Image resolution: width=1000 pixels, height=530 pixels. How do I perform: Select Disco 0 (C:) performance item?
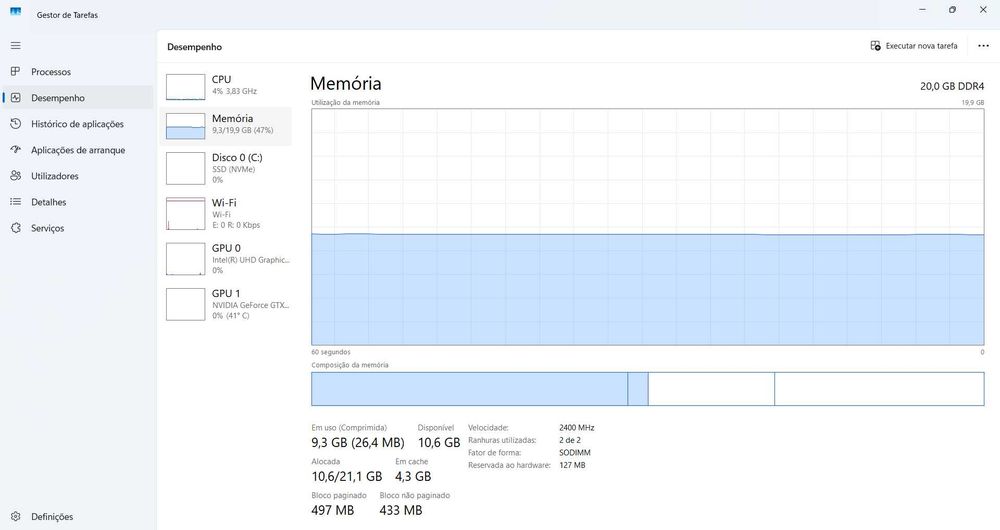pos(227,168)
